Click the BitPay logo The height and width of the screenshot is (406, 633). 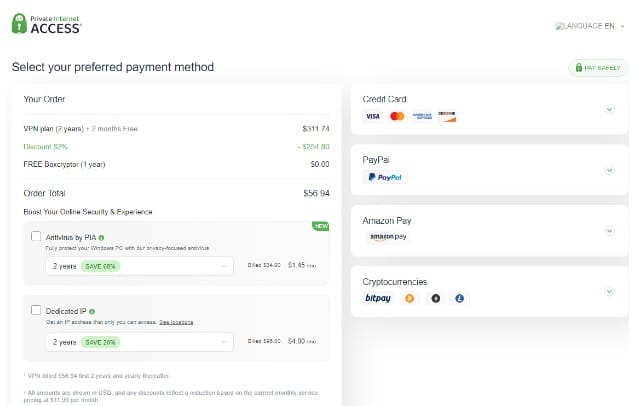point(378,298)
